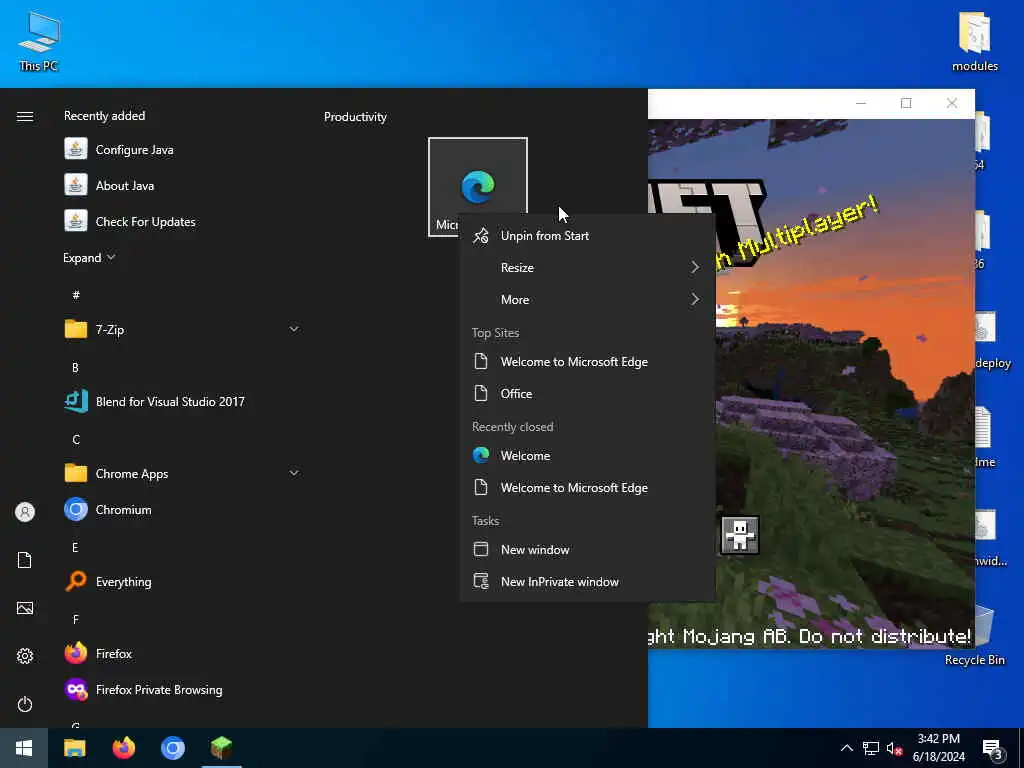Expand the Recently added list
The image size is (1024, 768).
(x=89, y=258)
